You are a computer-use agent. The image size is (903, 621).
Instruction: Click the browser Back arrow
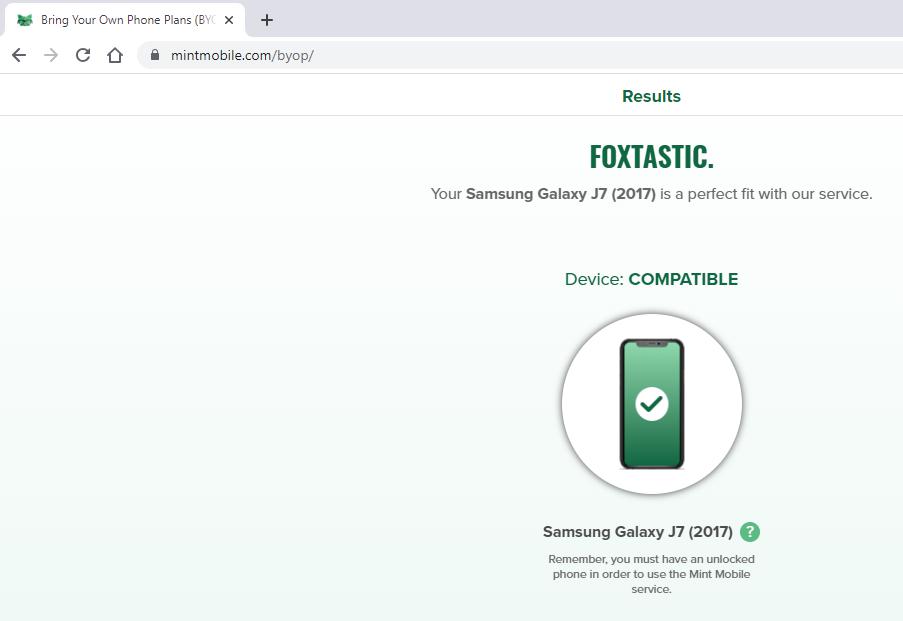coord(19,55)
